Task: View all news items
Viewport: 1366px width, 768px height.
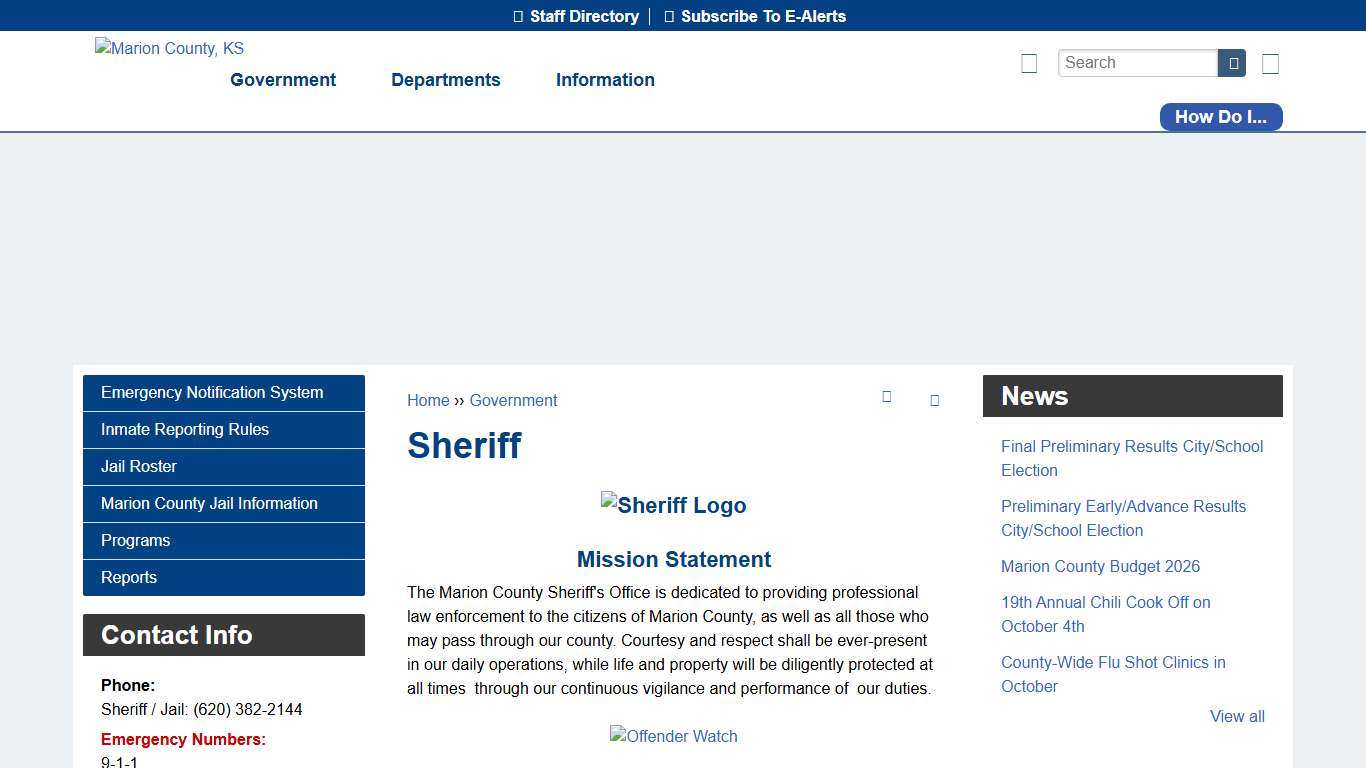Action: (1237, 716)
